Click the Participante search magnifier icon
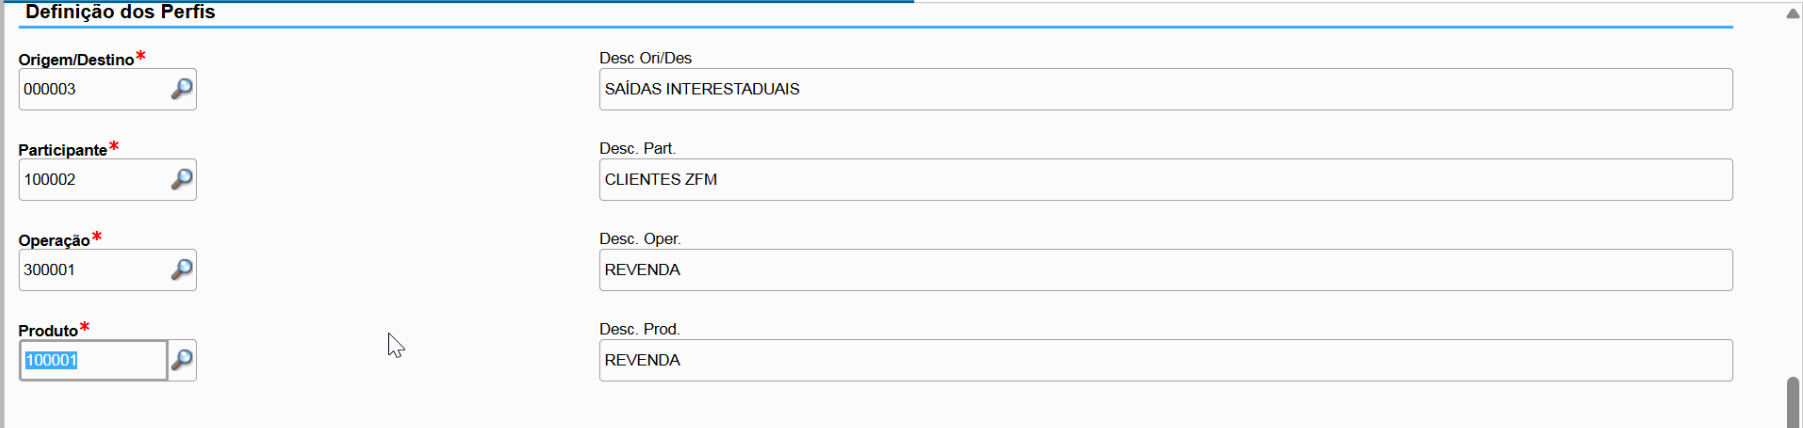 point(182,179)
